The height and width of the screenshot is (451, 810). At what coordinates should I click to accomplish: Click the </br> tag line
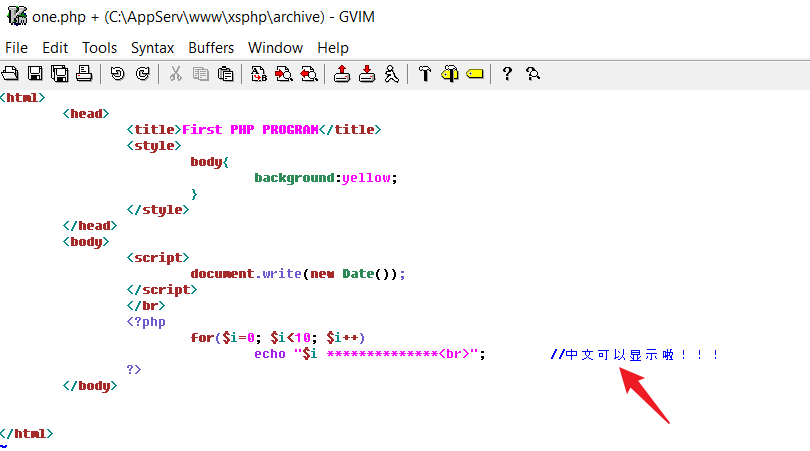pos(146,306)
